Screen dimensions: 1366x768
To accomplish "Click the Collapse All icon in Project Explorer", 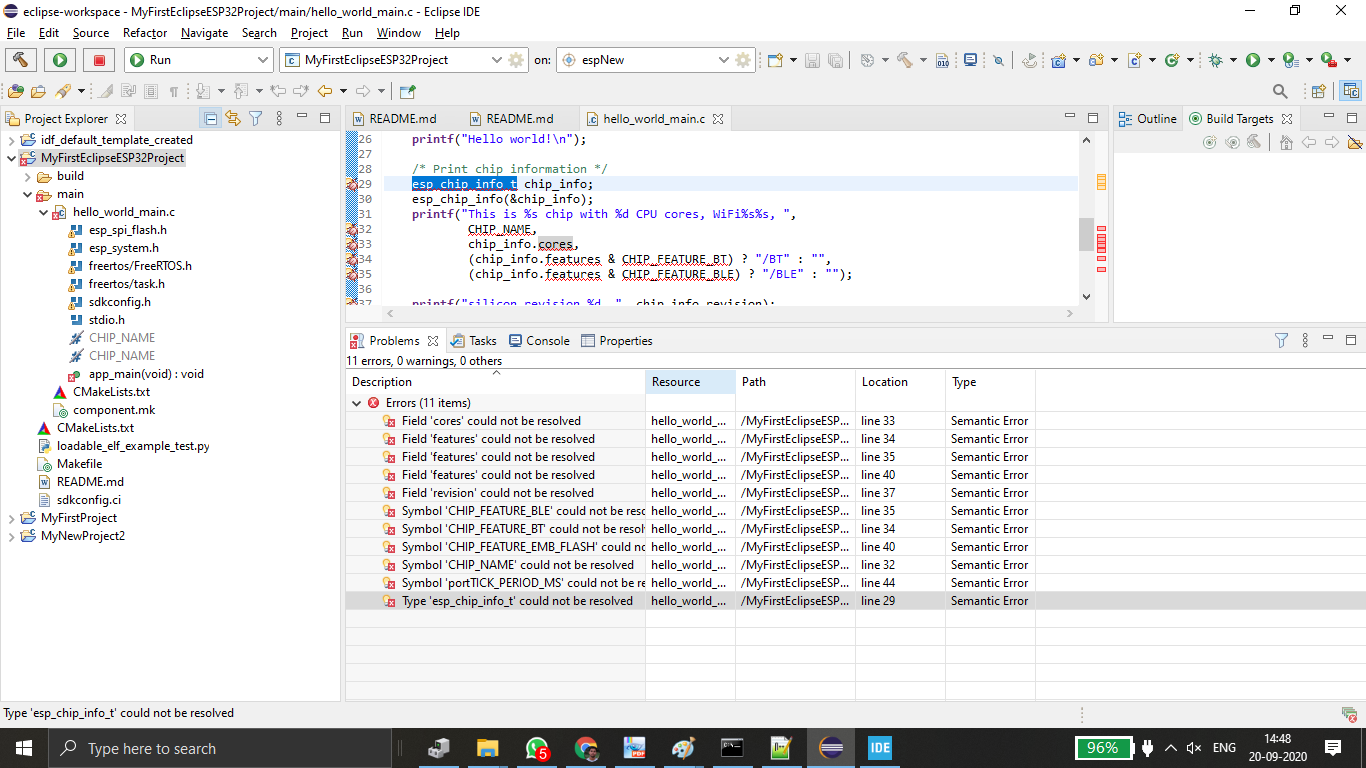I will point(212,118).
